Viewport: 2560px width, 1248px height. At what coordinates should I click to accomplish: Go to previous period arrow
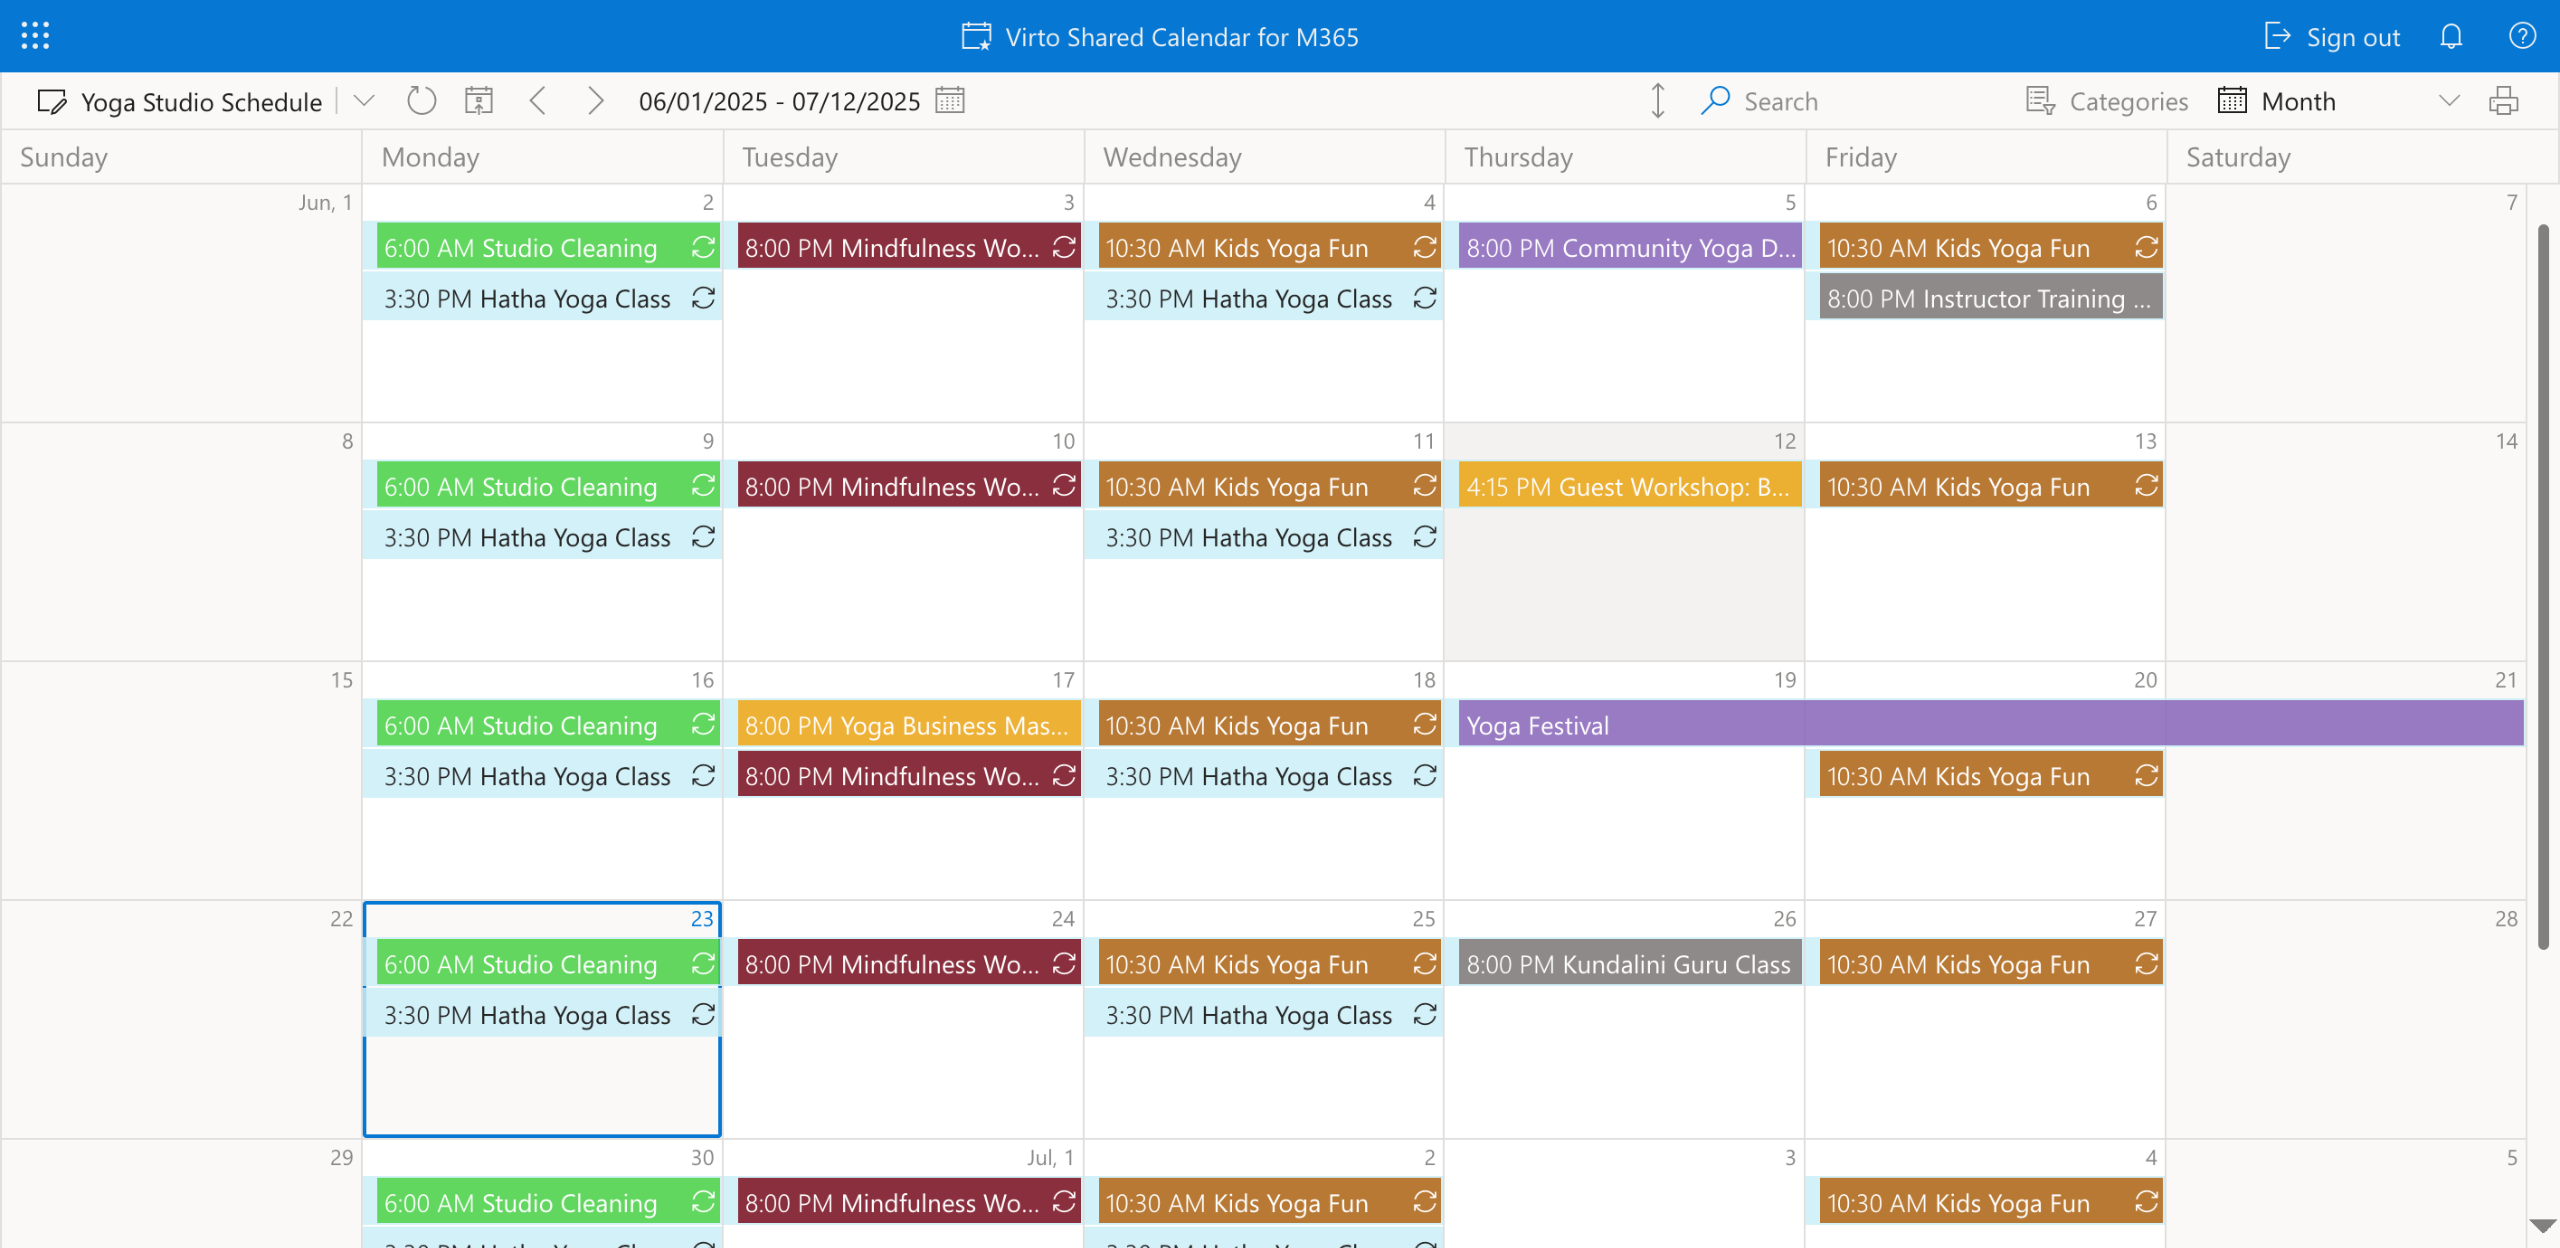click(x=538, y=101)
